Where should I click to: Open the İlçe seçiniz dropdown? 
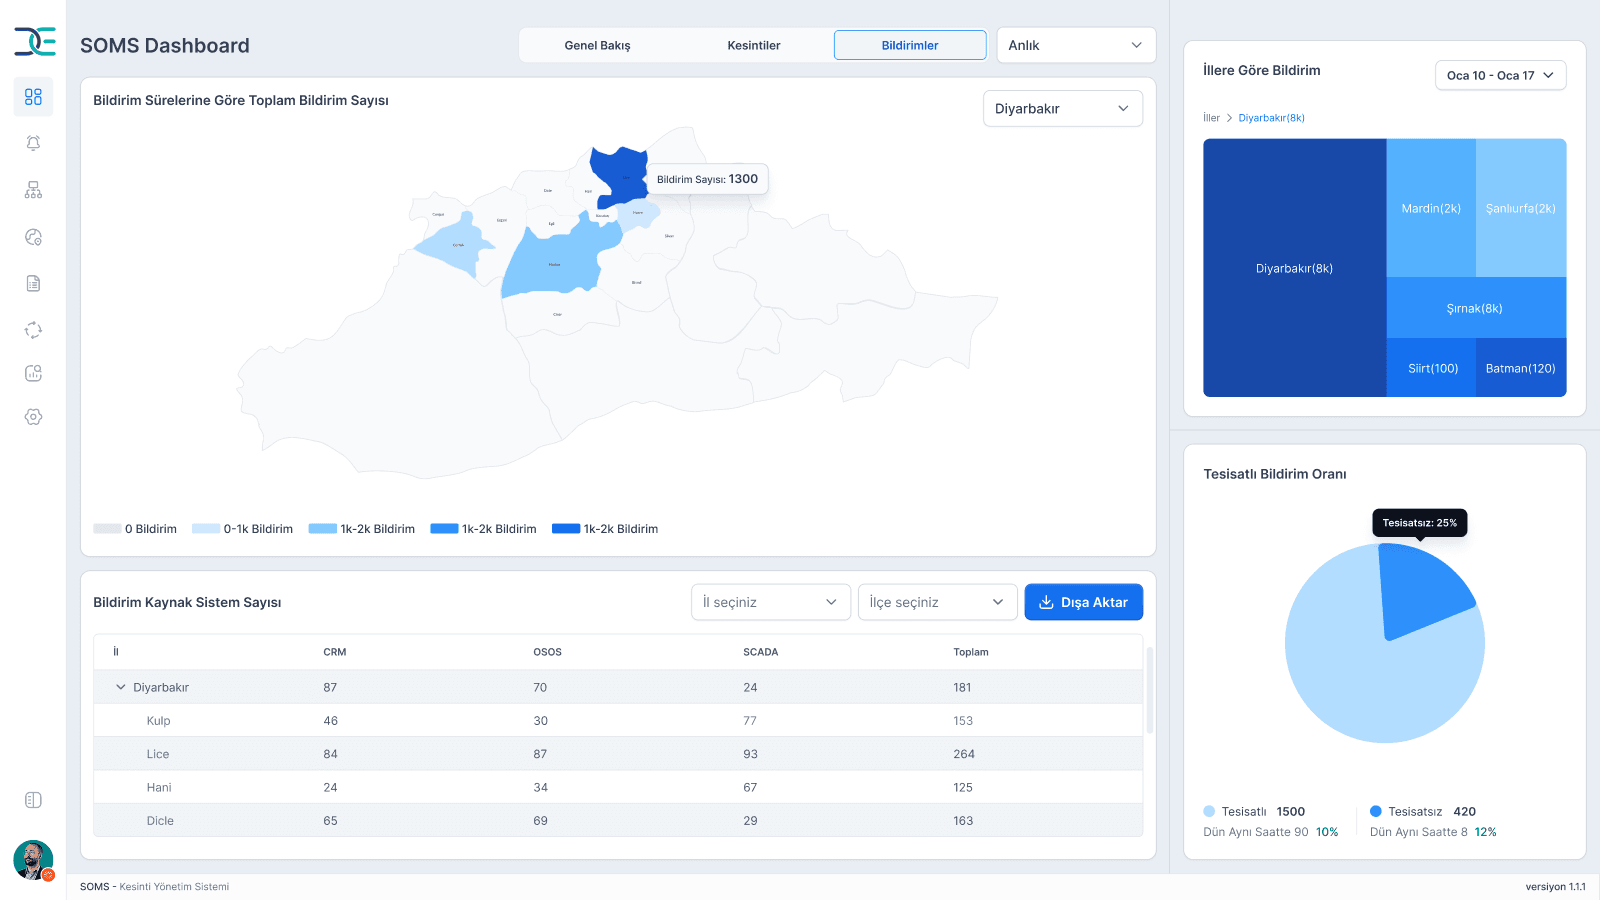937,602
